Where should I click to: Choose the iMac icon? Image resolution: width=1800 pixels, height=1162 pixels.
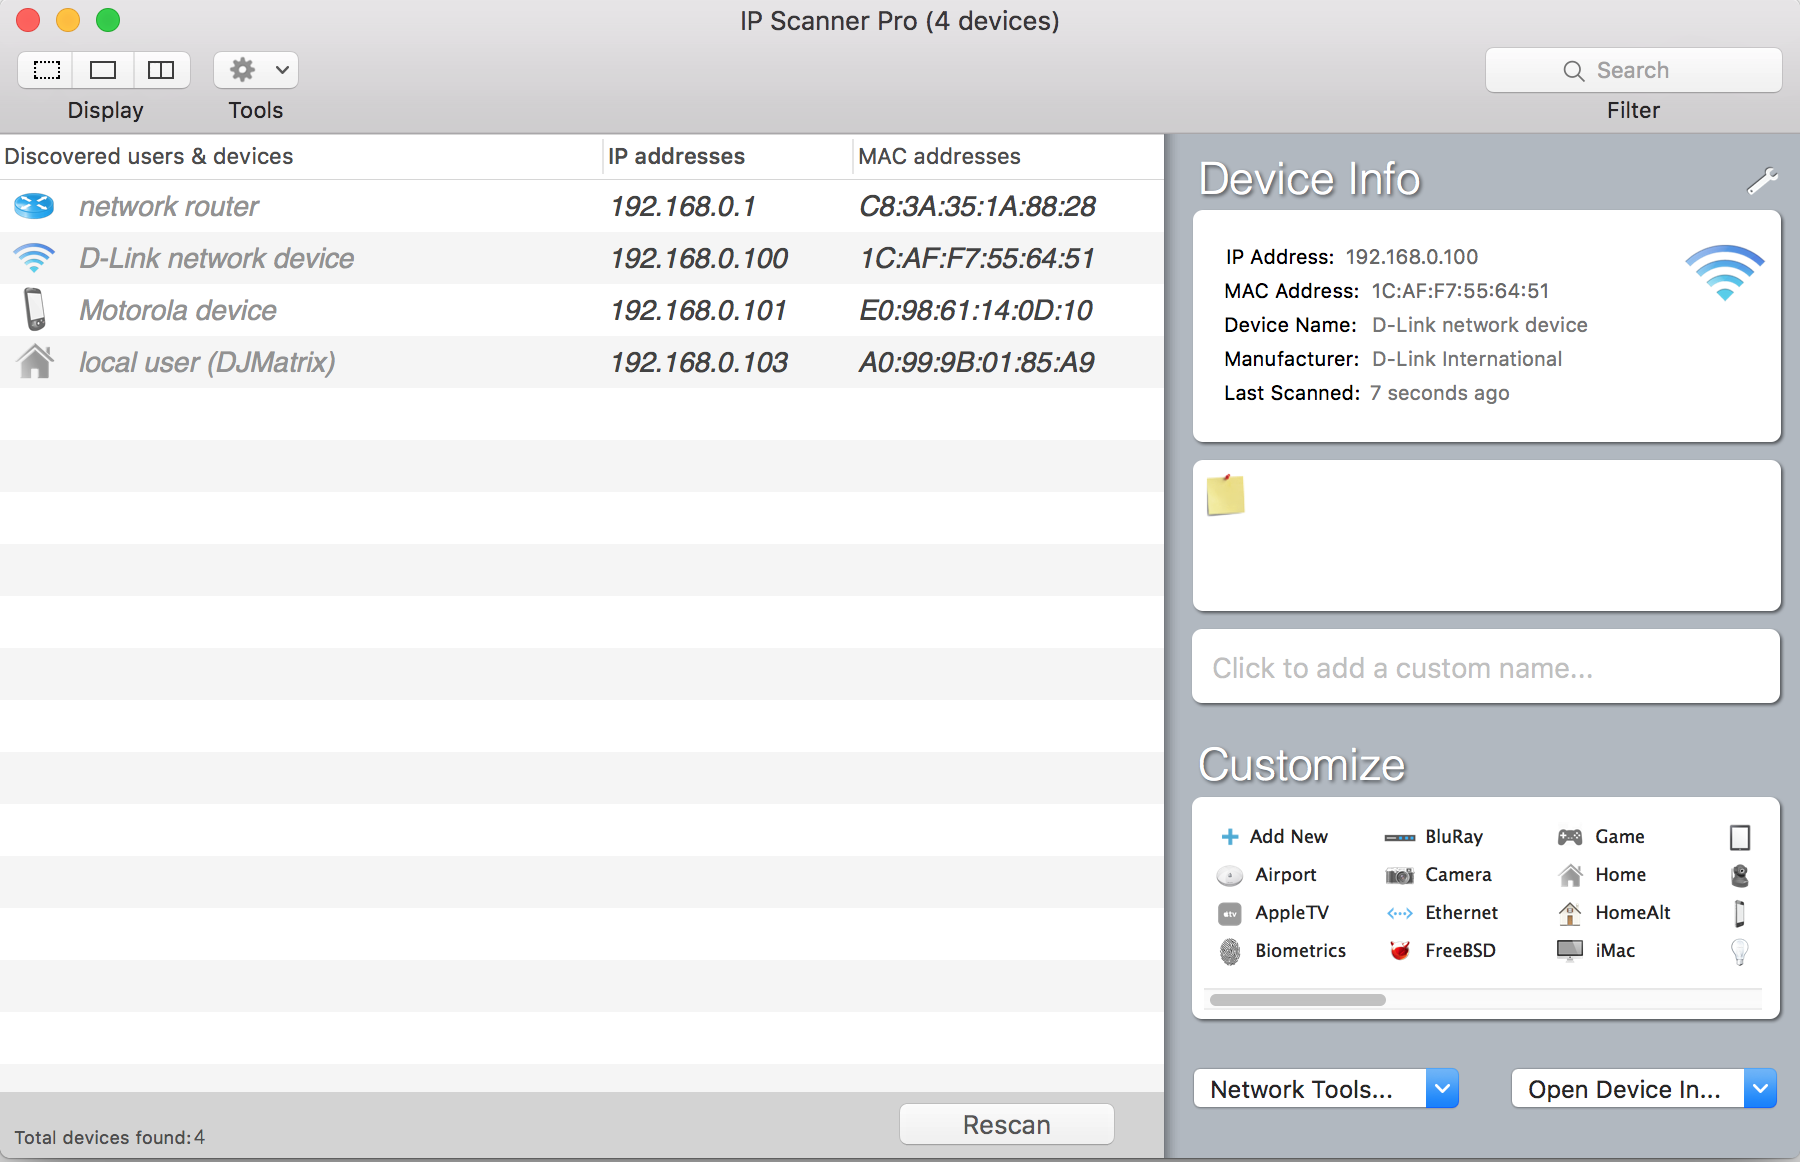click(1570, 950)
